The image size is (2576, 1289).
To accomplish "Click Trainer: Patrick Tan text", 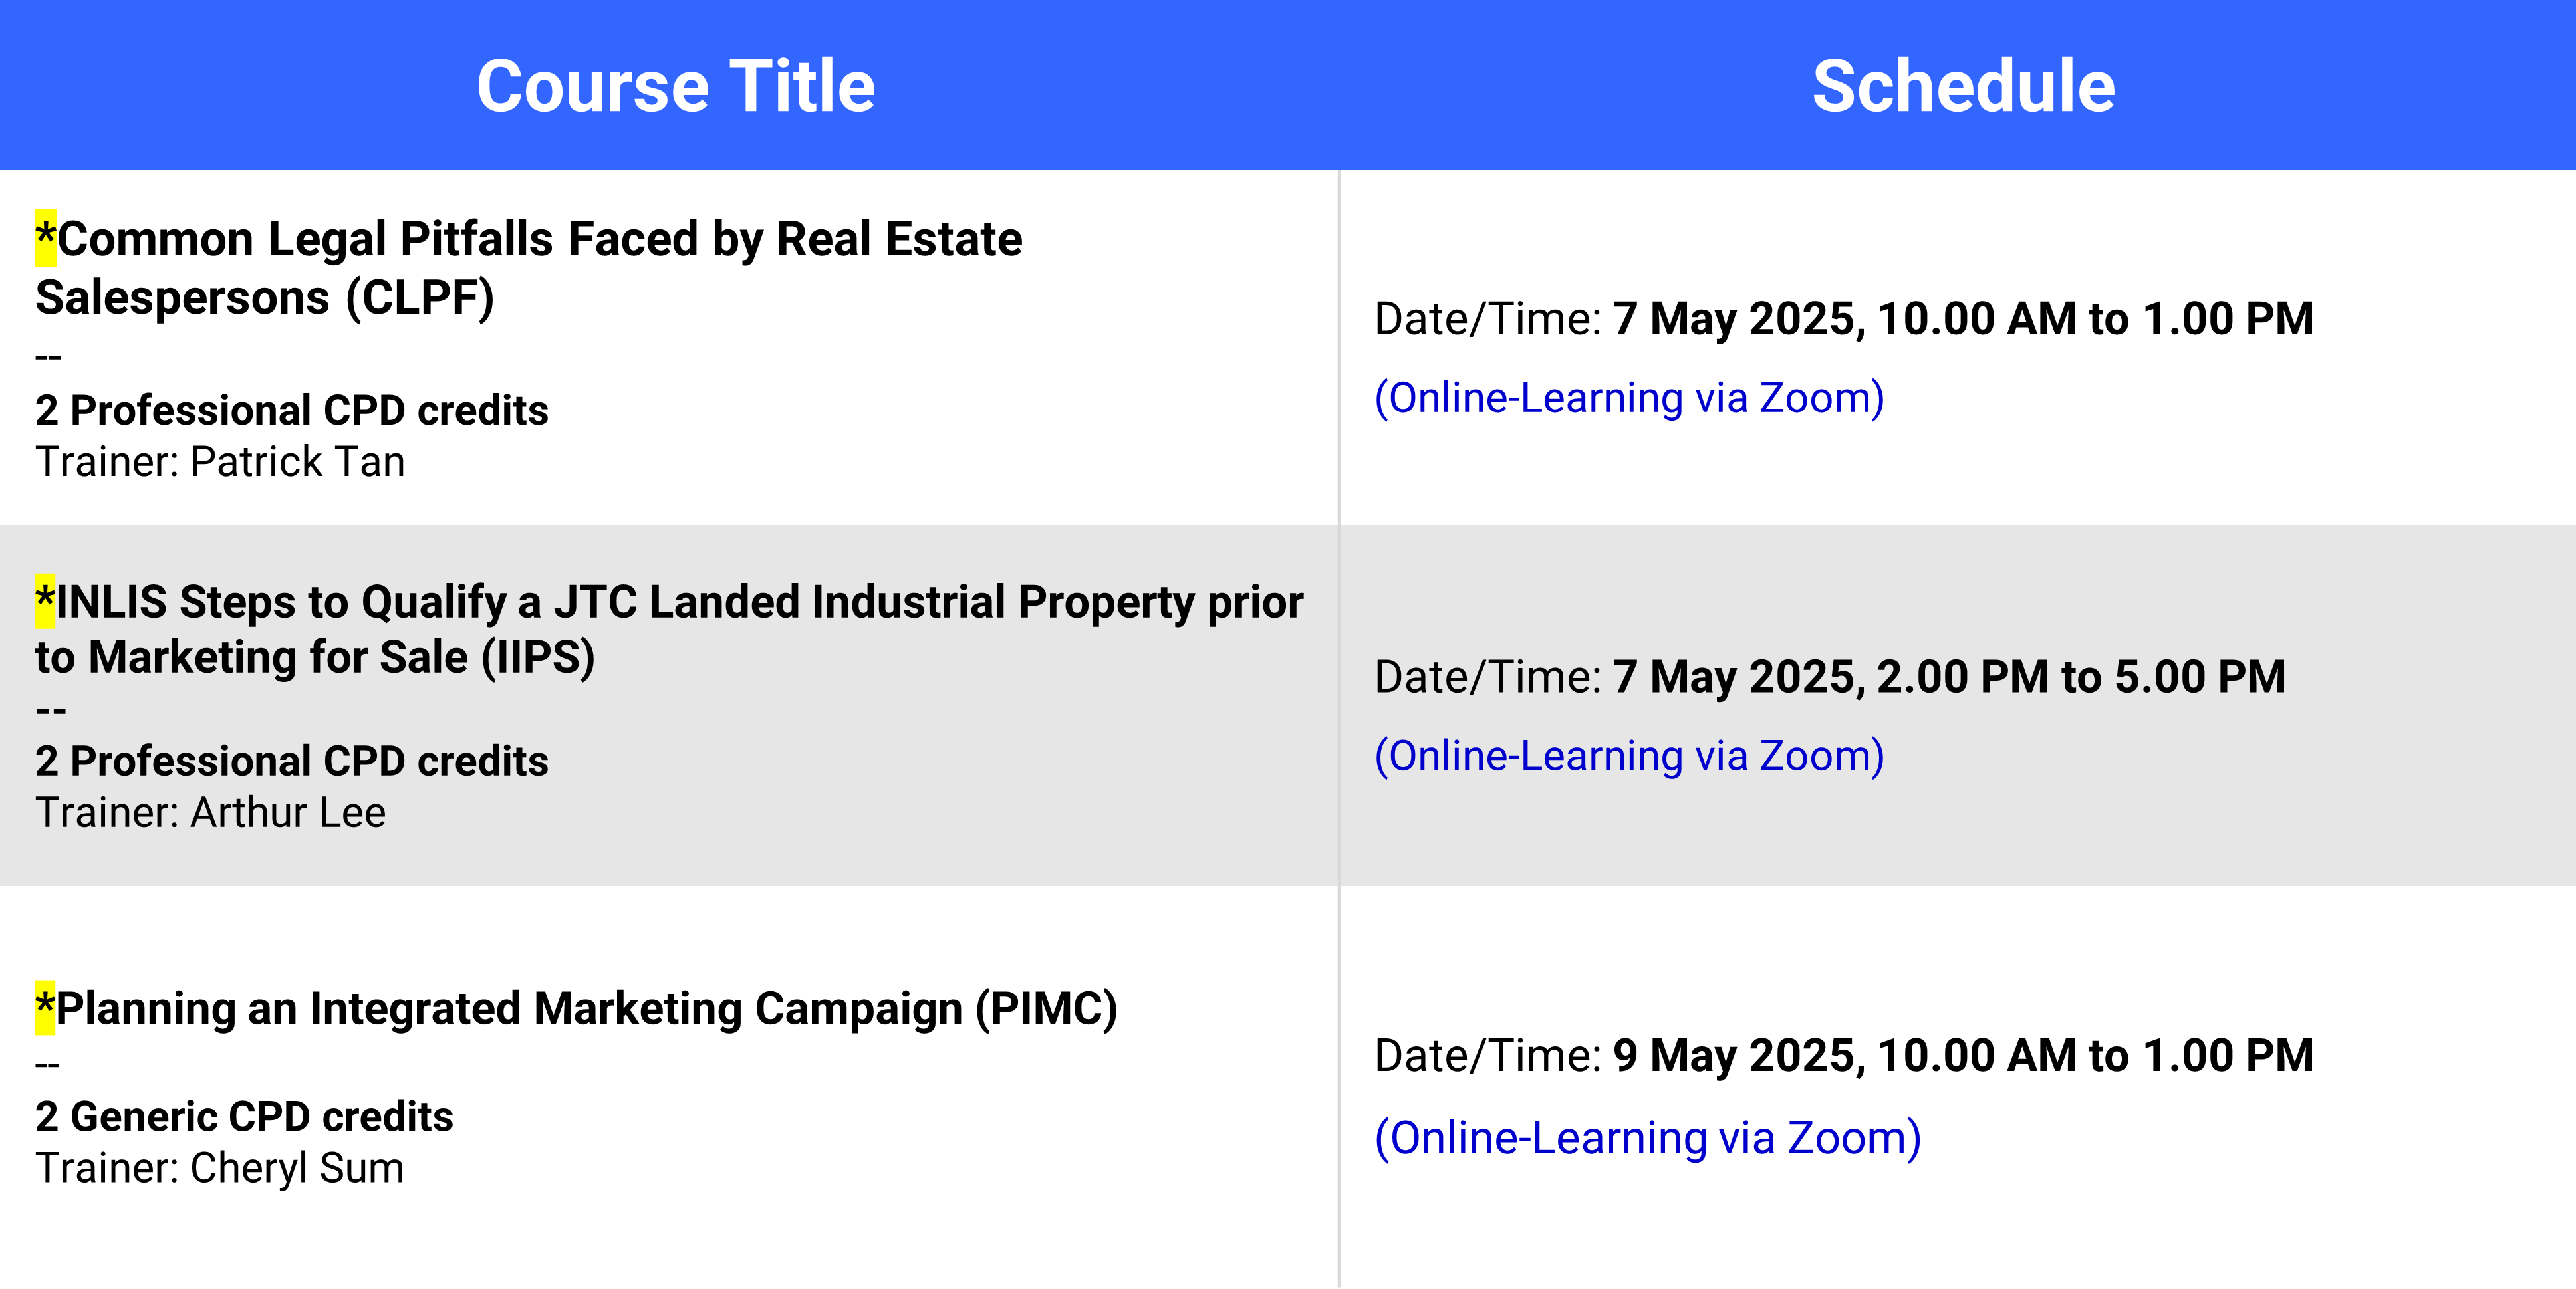I will coord(220,462).
